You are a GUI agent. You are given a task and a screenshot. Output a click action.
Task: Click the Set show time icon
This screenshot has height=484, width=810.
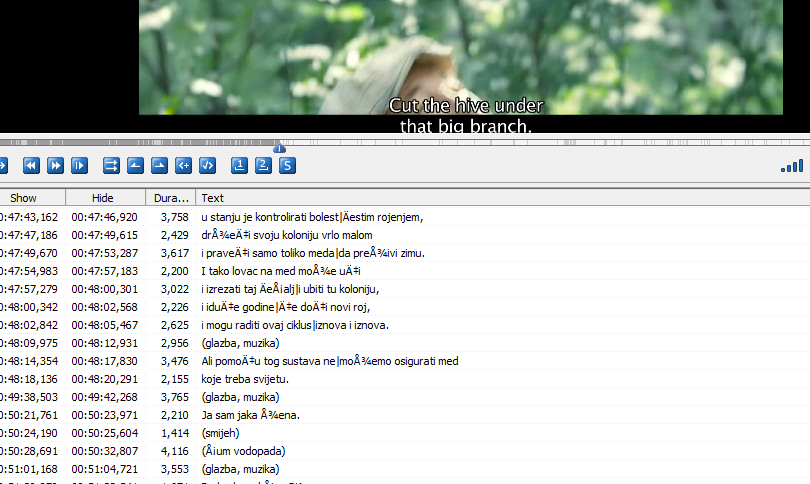pyautogui.click(x=135, y=166)
